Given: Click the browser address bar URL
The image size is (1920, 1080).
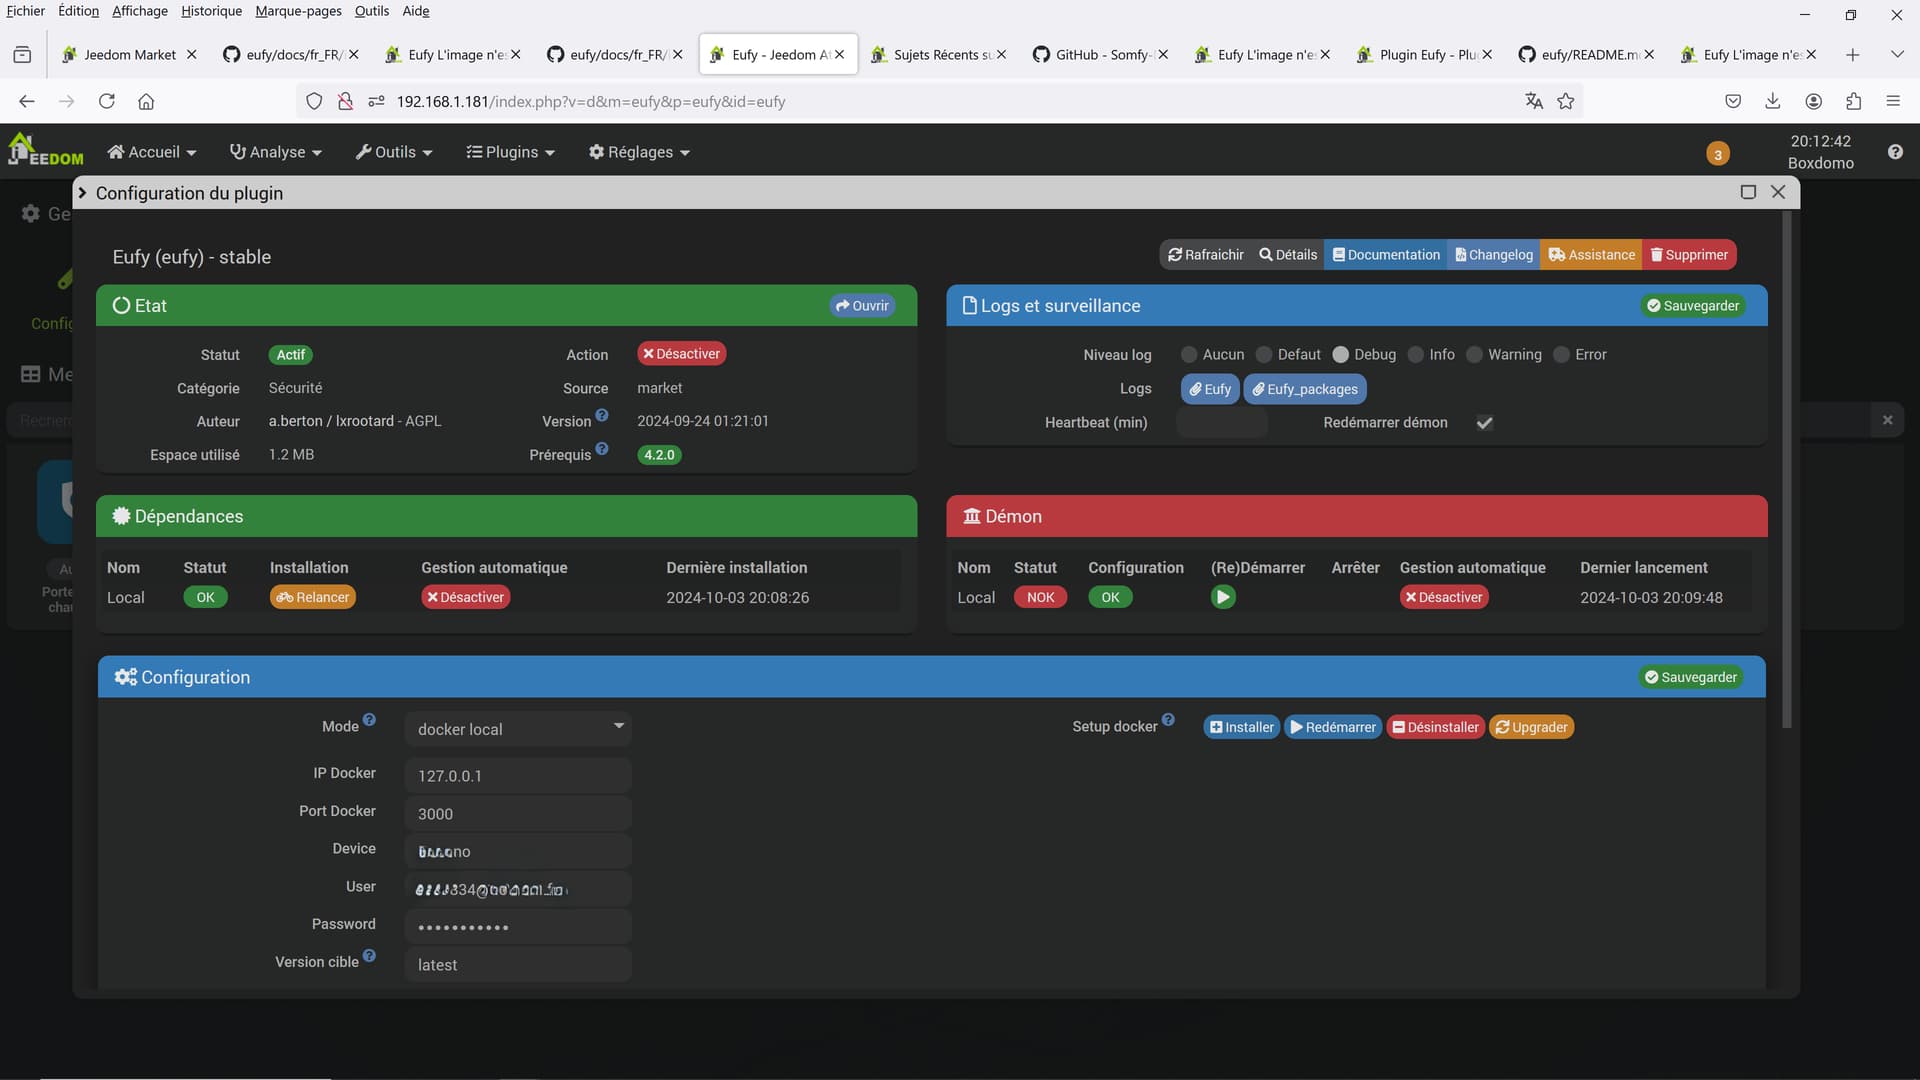Looking at the screenshot, I should 591,101.
